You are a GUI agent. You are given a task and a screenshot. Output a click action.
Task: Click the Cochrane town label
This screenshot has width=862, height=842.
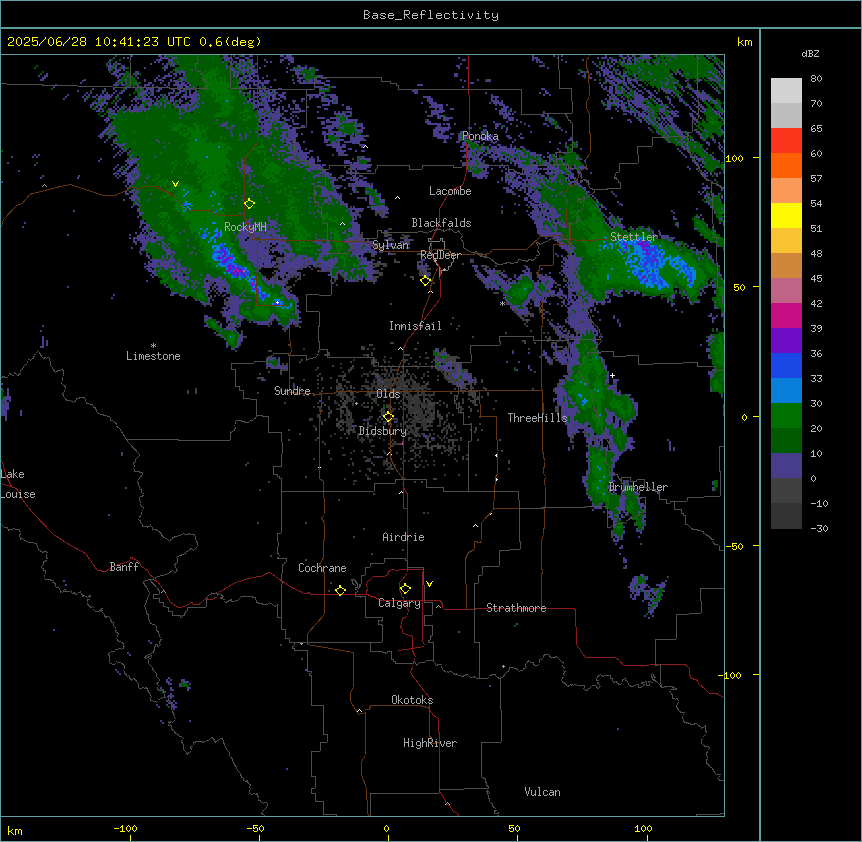[x=322, y=568]
